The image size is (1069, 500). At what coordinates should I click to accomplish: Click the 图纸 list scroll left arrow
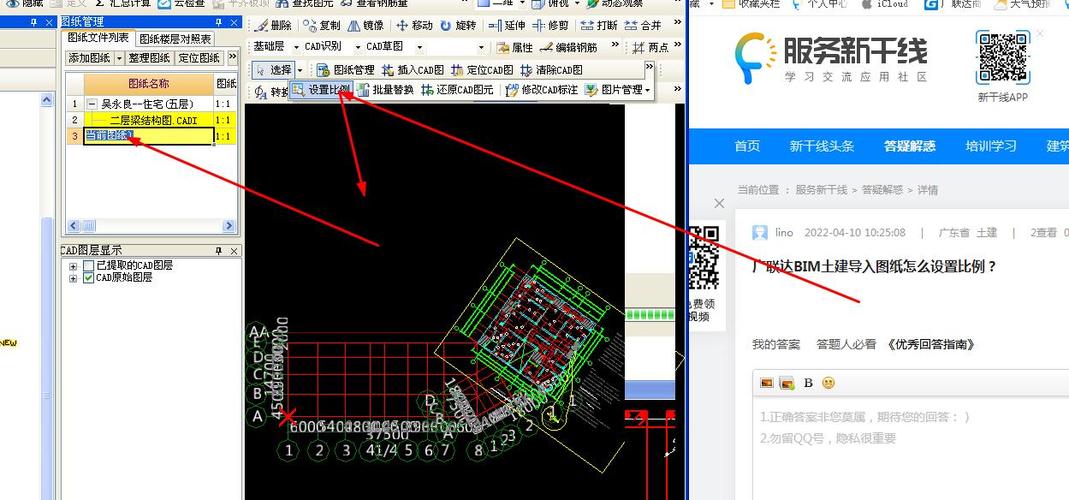(73, 226)
